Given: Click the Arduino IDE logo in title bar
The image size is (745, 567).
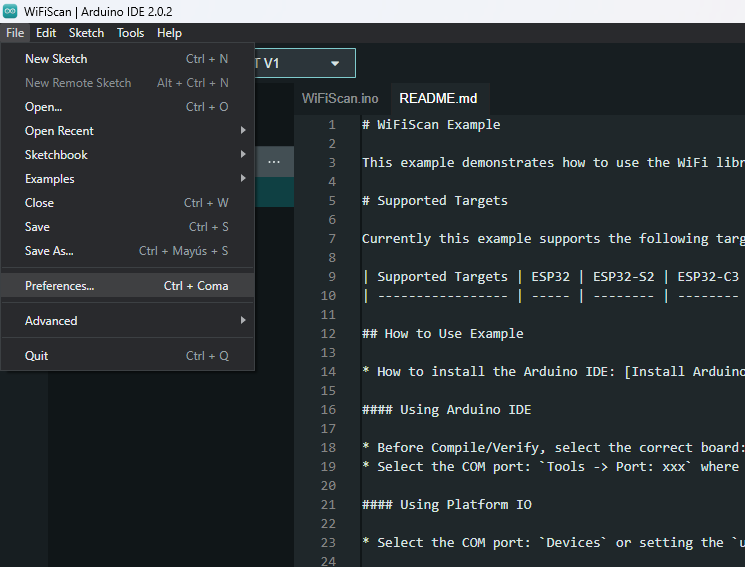Looking at the screenshot, I should click(10, 11).
